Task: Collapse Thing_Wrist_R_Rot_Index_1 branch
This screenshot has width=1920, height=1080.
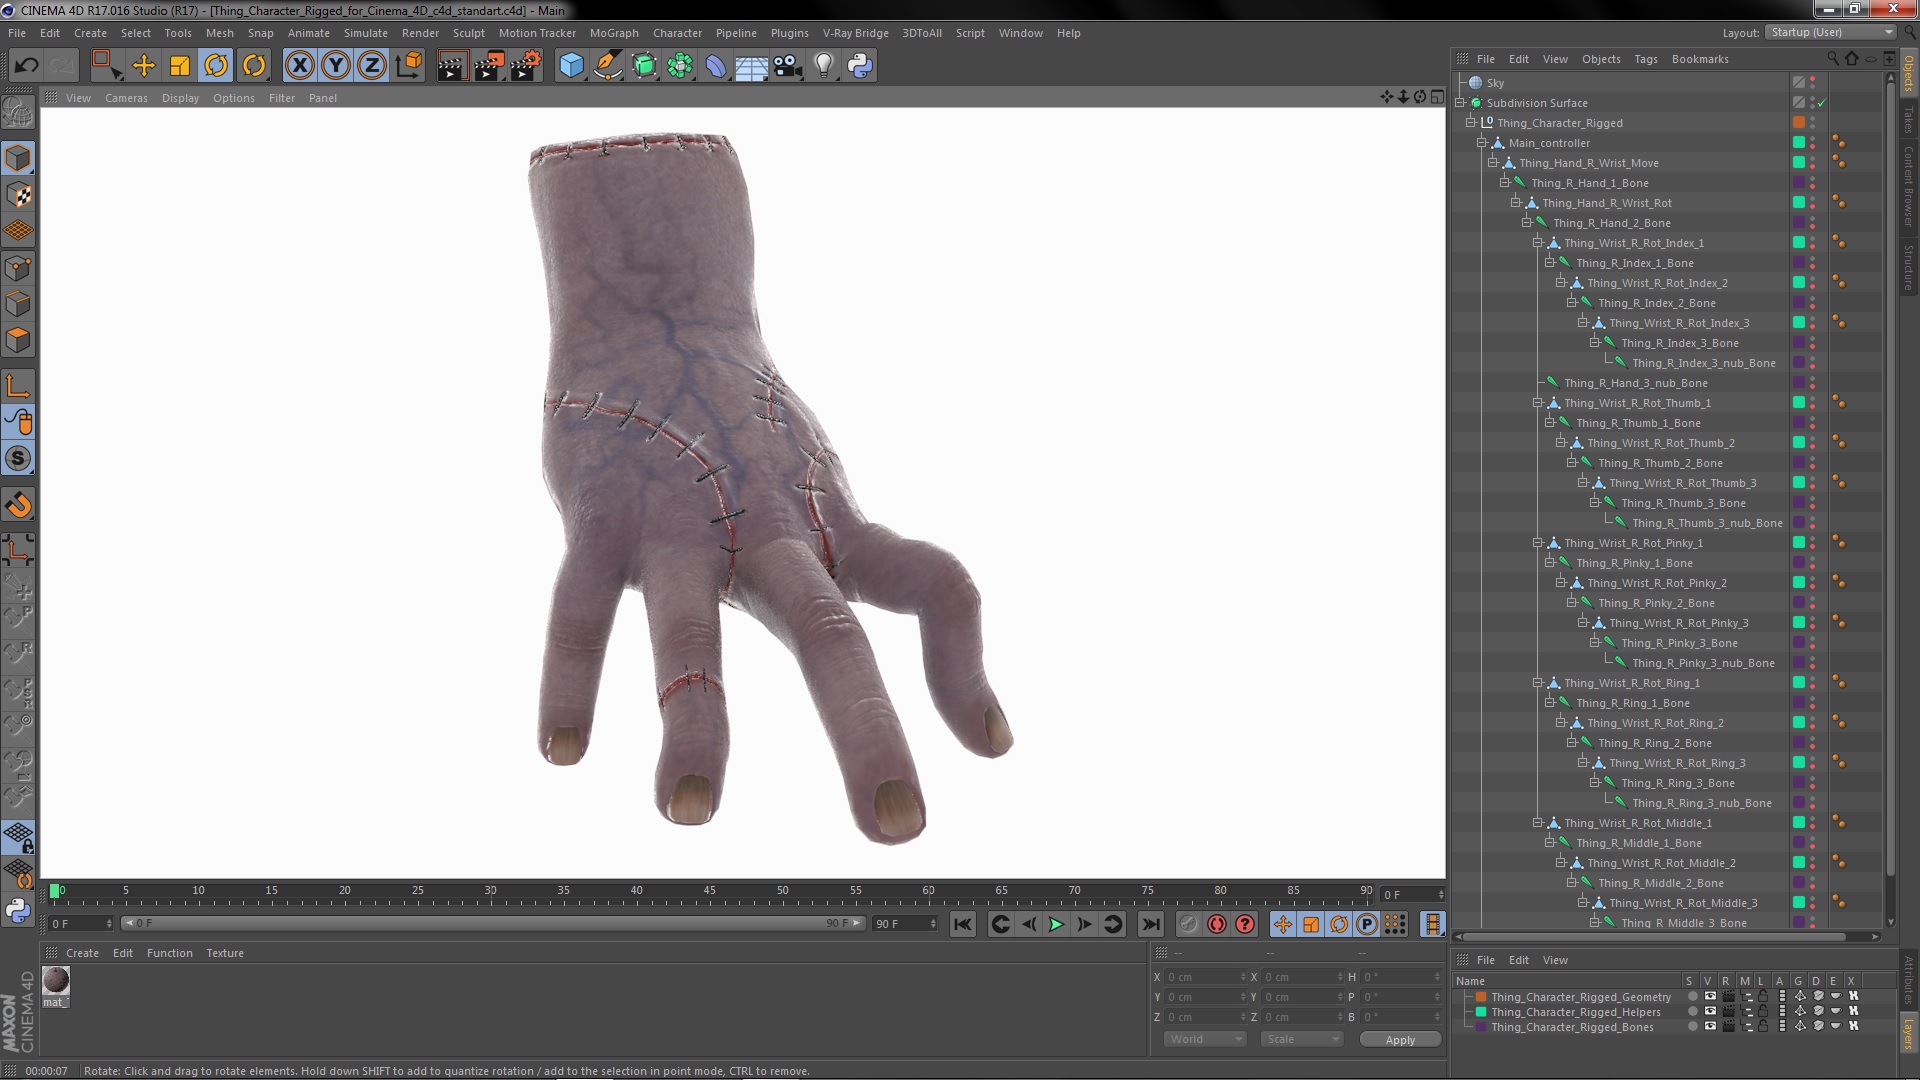Action: pos(1538,243)
